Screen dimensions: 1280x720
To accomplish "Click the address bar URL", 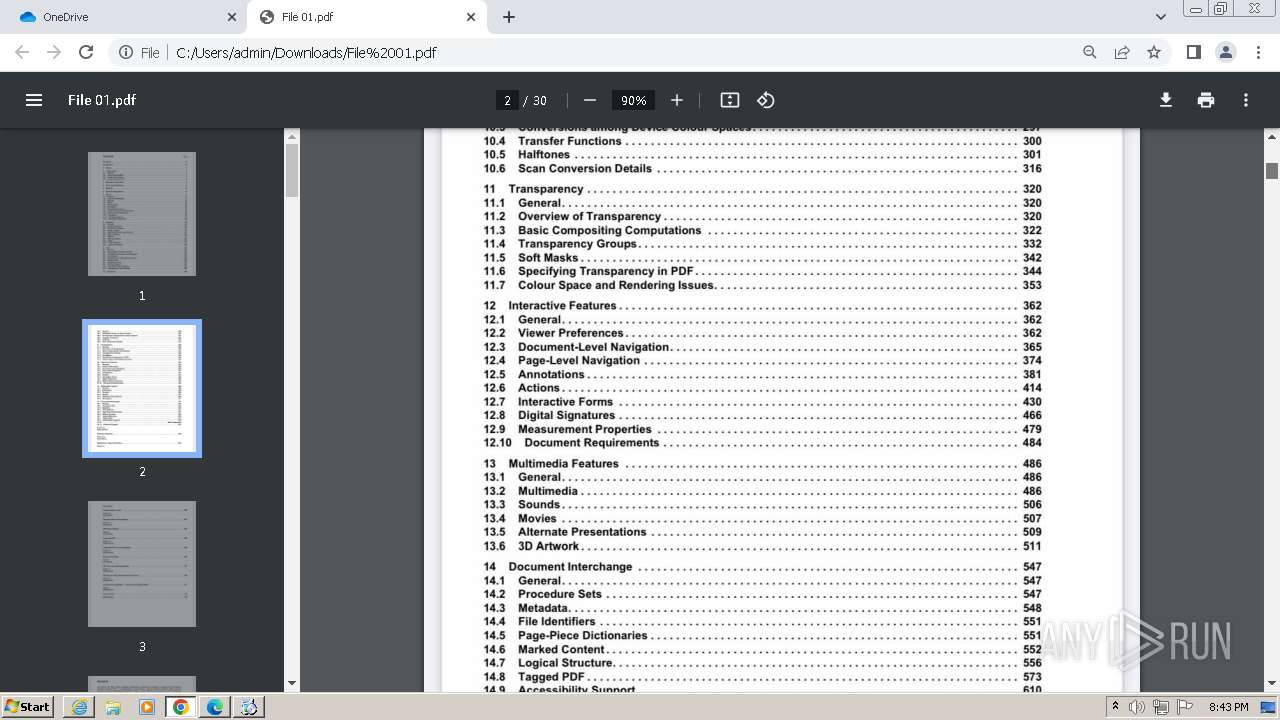I will point(306,53).
